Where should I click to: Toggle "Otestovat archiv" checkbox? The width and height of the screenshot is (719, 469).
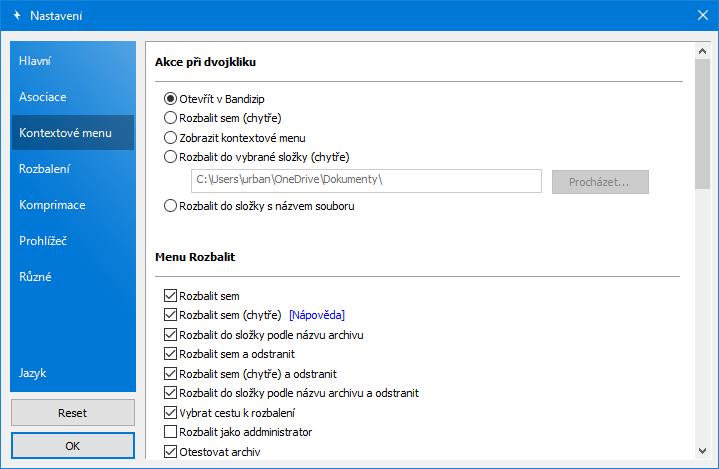tap(170, 451)
